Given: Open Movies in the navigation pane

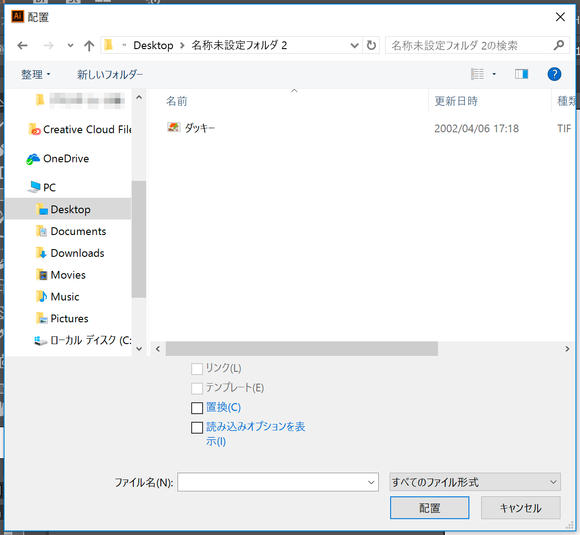Looking at the screenshot, I should pos(61,275).
